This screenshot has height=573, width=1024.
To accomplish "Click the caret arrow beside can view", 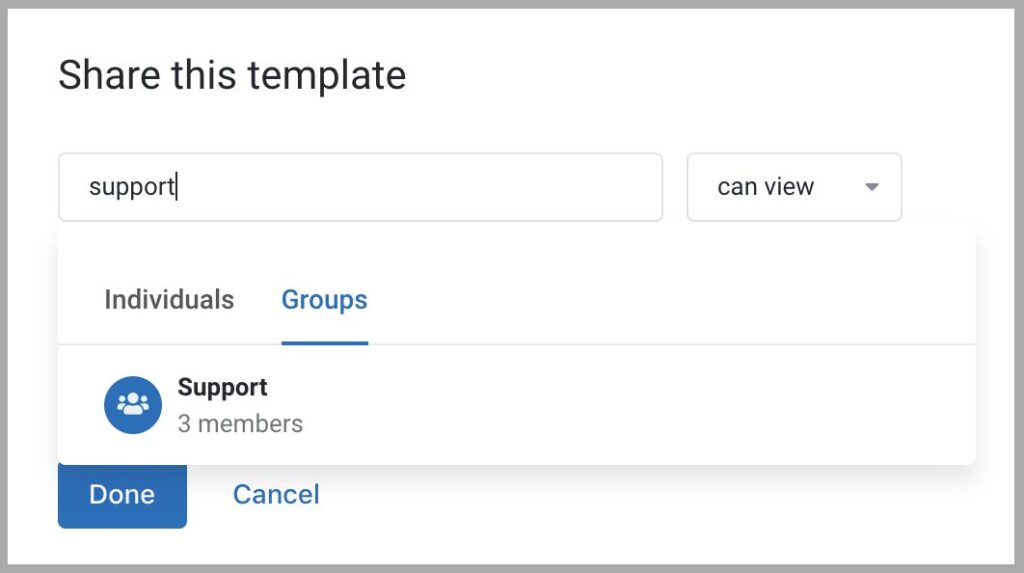I will click(x=872, y=187).
